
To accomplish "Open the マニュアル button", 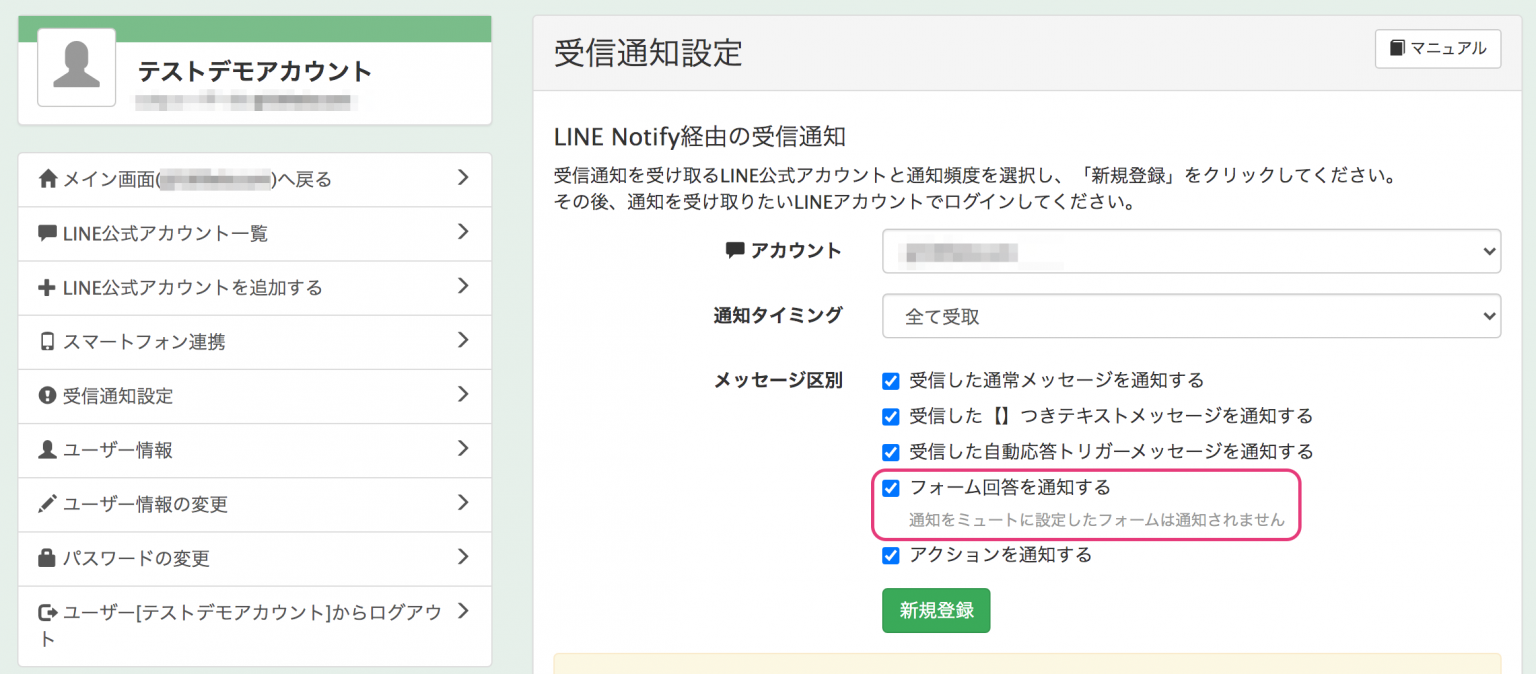I will coord(1438,48).
